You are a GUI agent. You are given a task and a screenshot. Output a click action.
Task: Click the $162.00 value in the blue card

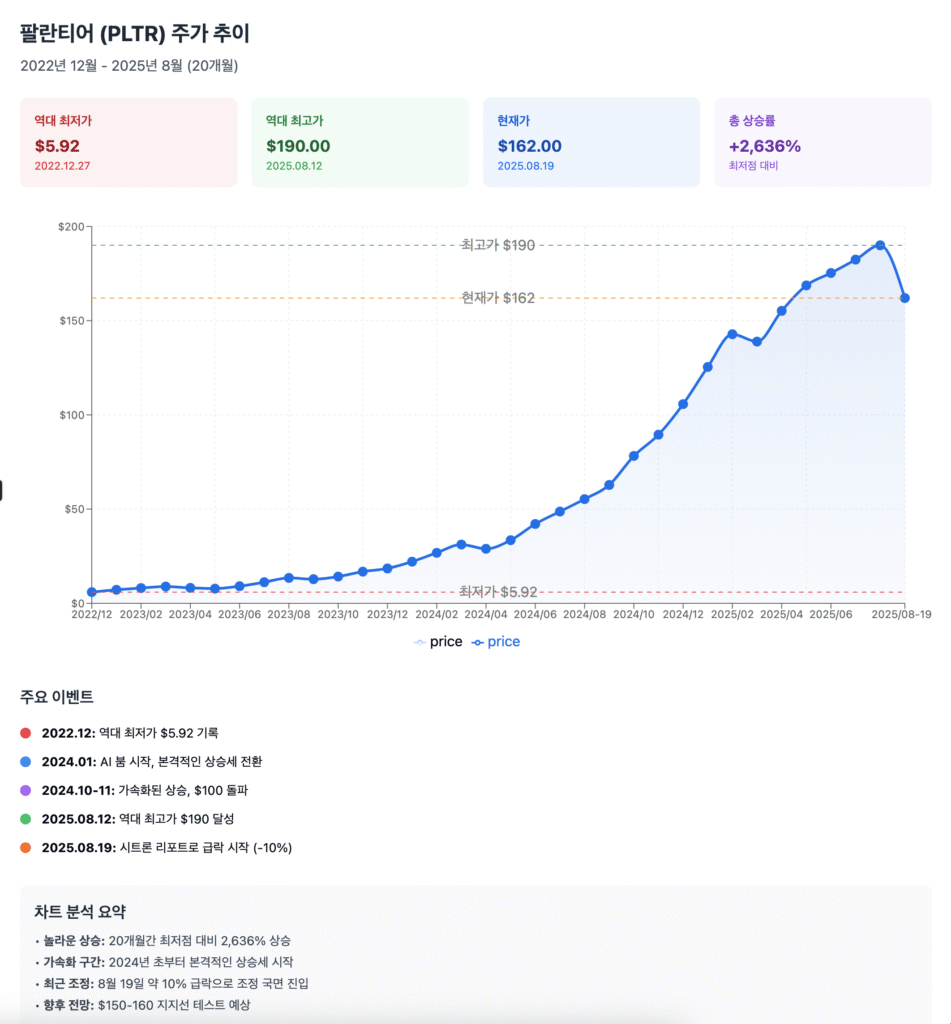pyautogui.click(x=530, y=146)
